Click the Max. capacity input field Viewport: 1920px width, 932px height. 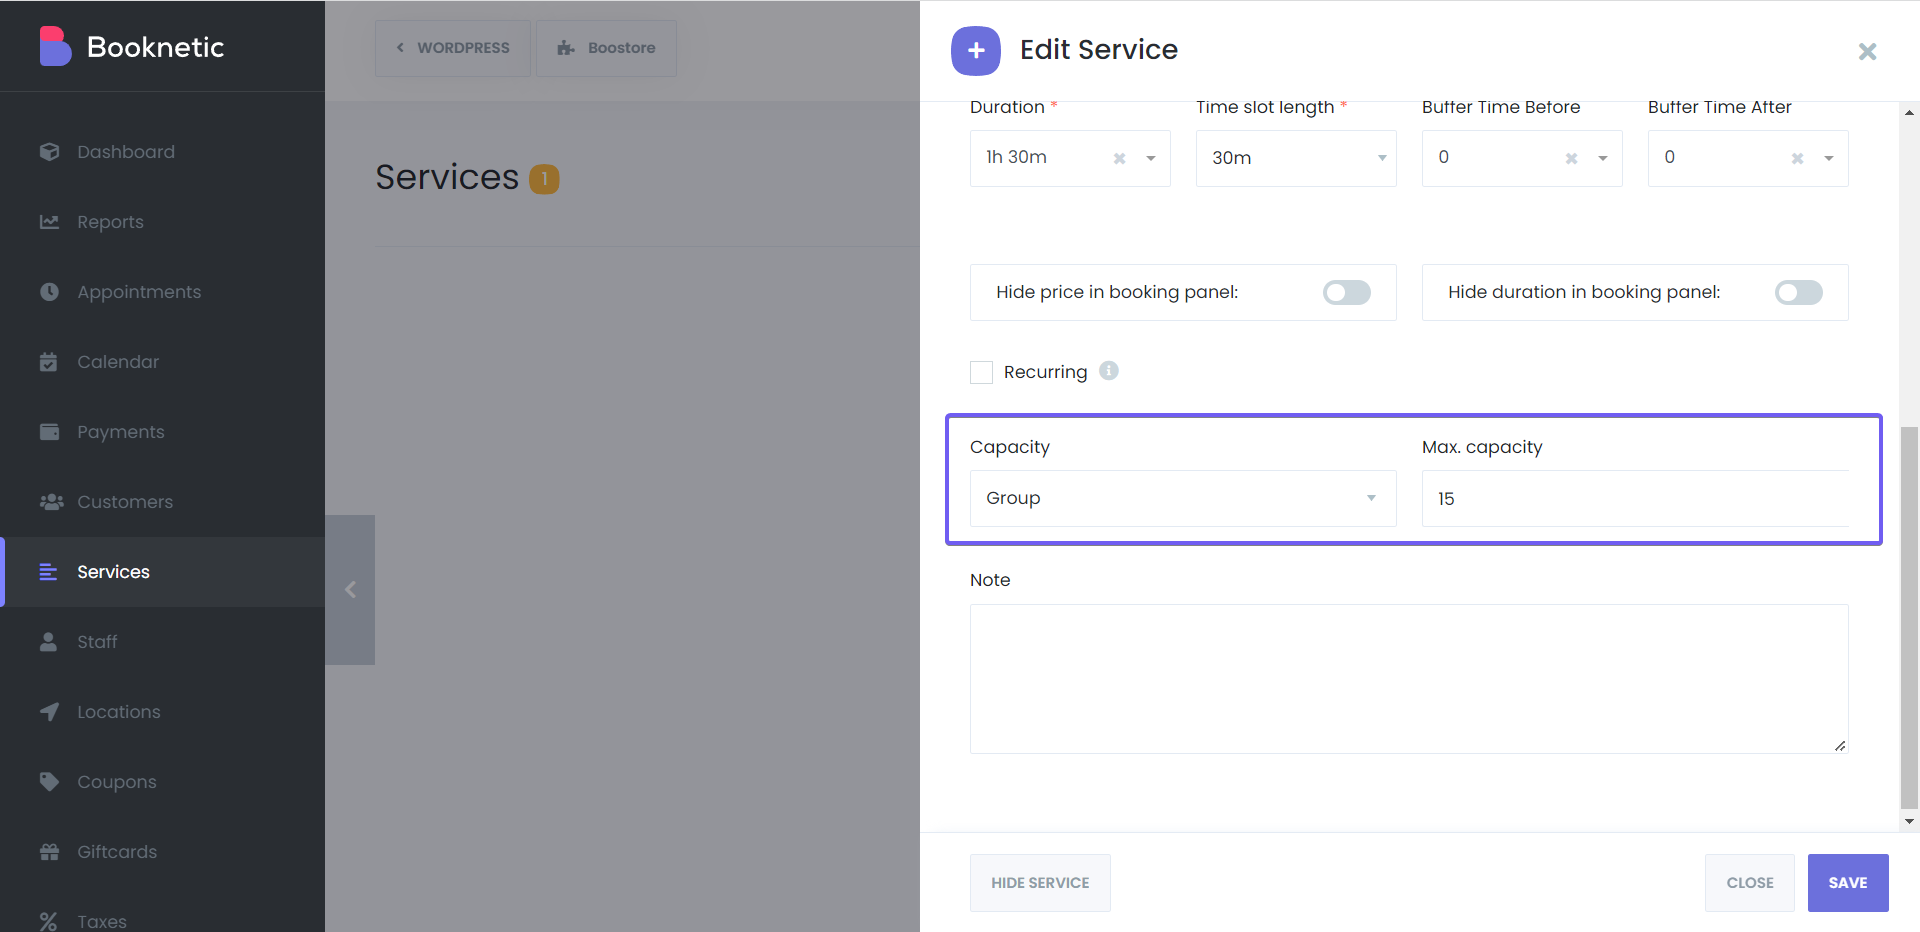click(x=1635, y=498)
